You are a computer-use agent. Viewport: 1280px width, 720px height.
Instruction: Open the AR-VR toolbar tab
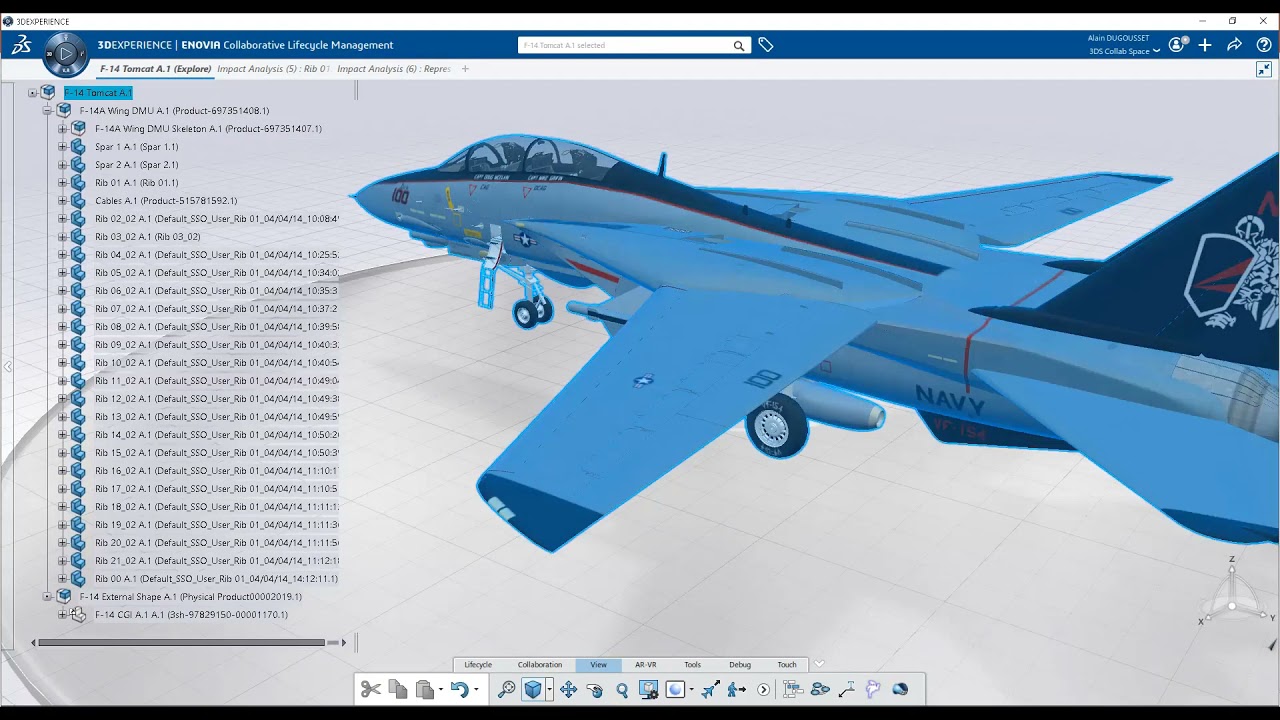pyautogui.click(x=646, y=665)
